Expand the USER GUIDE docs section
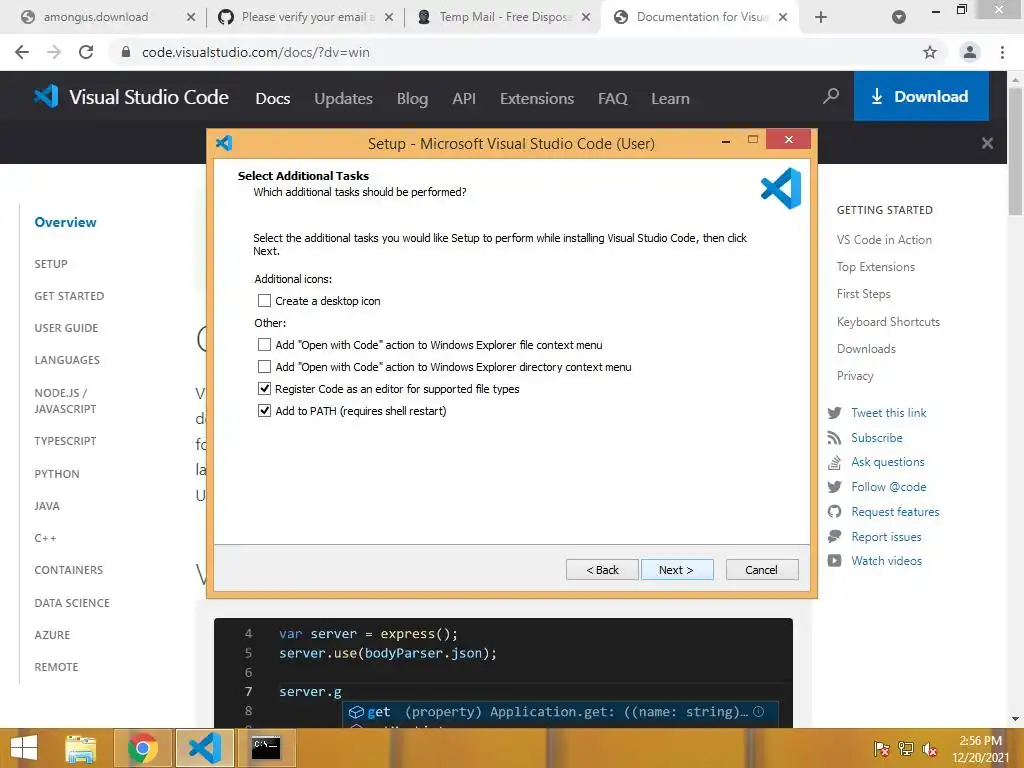The image size is (1024, 768). (66, 328)
